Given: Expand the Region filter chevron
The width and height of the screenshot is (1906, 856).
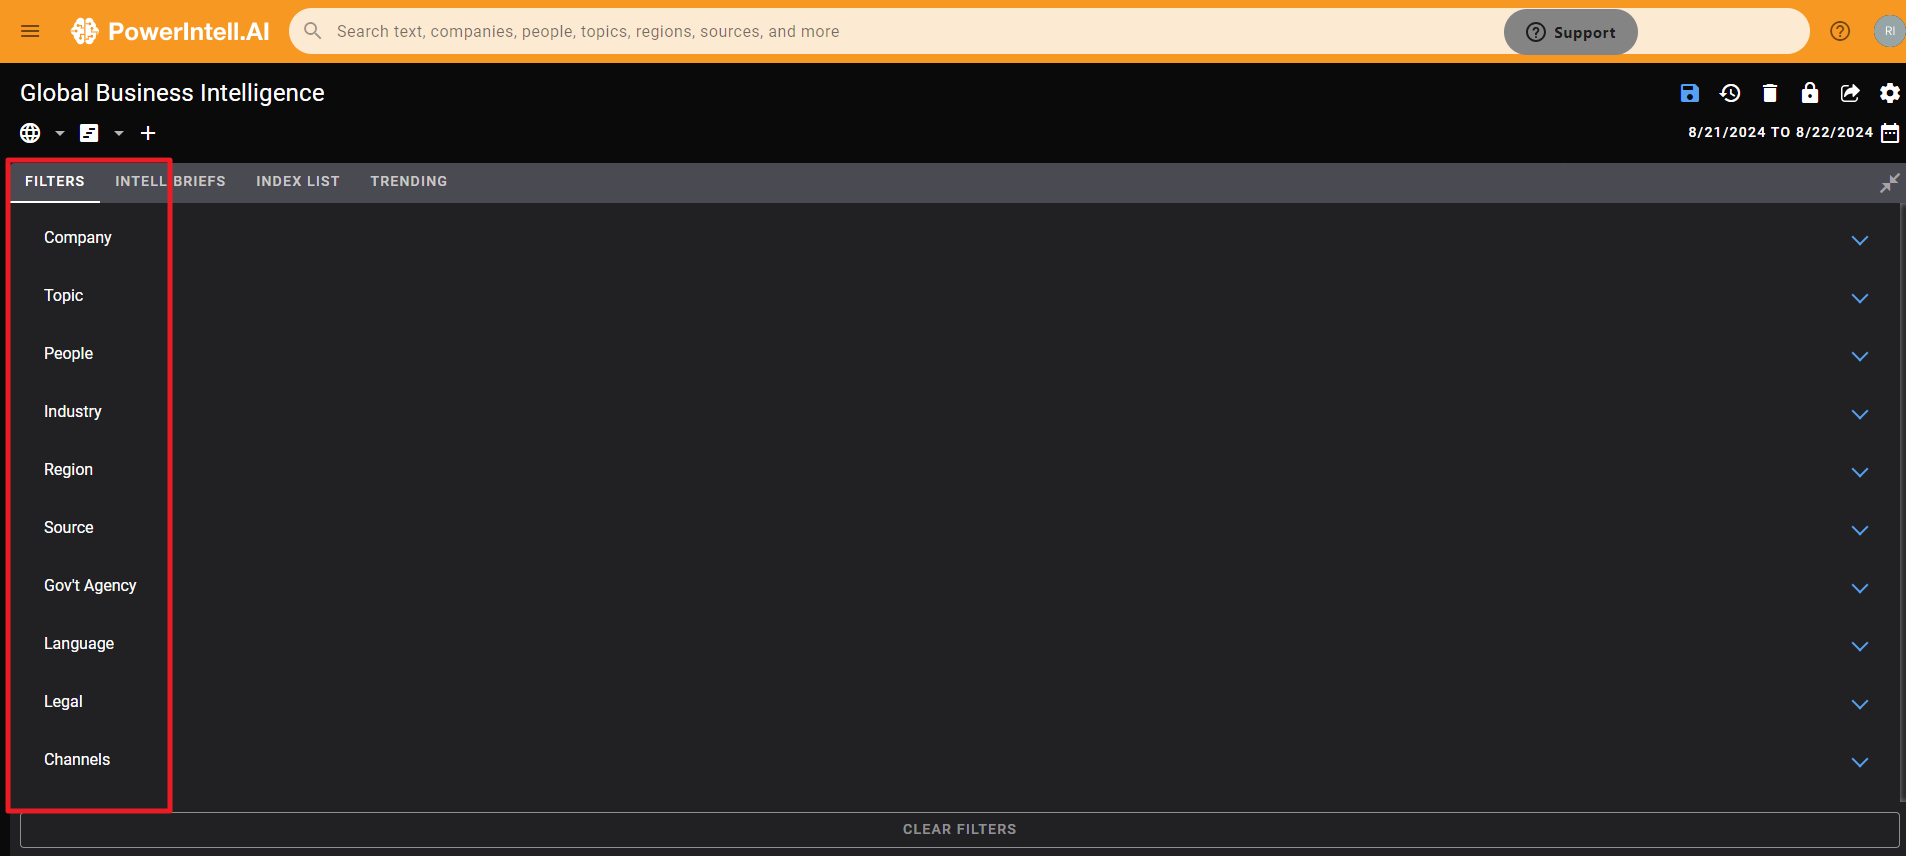Looking at the screenshot, I should pyautogui.click(x=1860, y=472).
